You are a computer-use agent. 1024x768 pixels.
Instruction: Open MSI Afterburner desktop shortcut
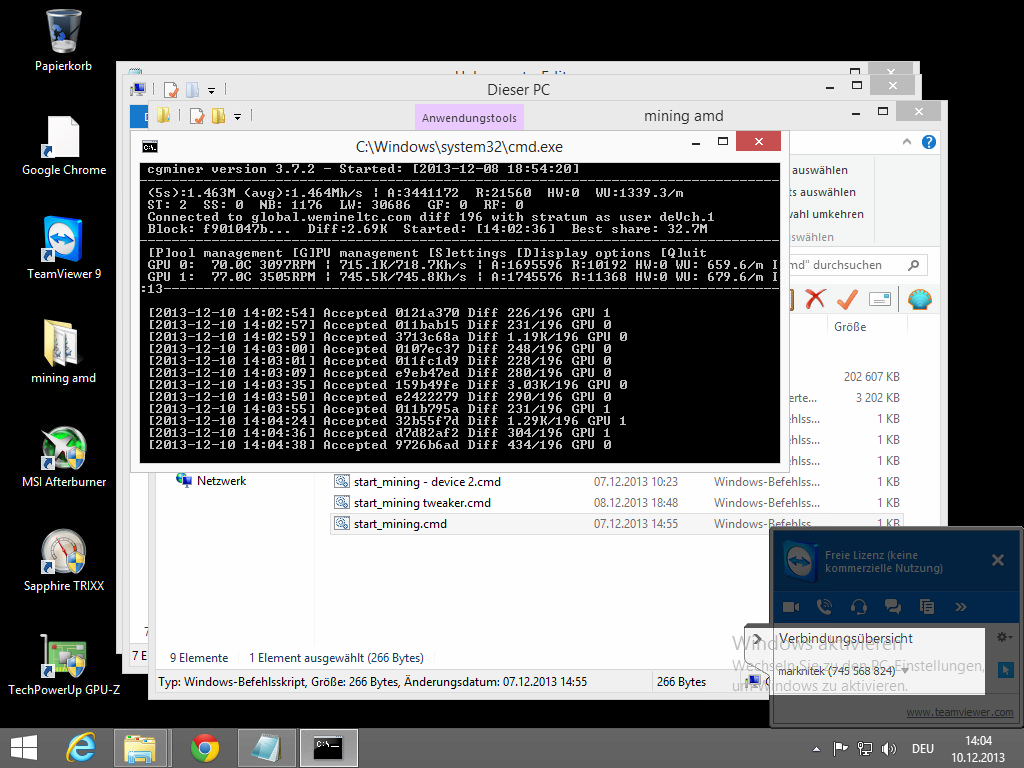[64, 456]
